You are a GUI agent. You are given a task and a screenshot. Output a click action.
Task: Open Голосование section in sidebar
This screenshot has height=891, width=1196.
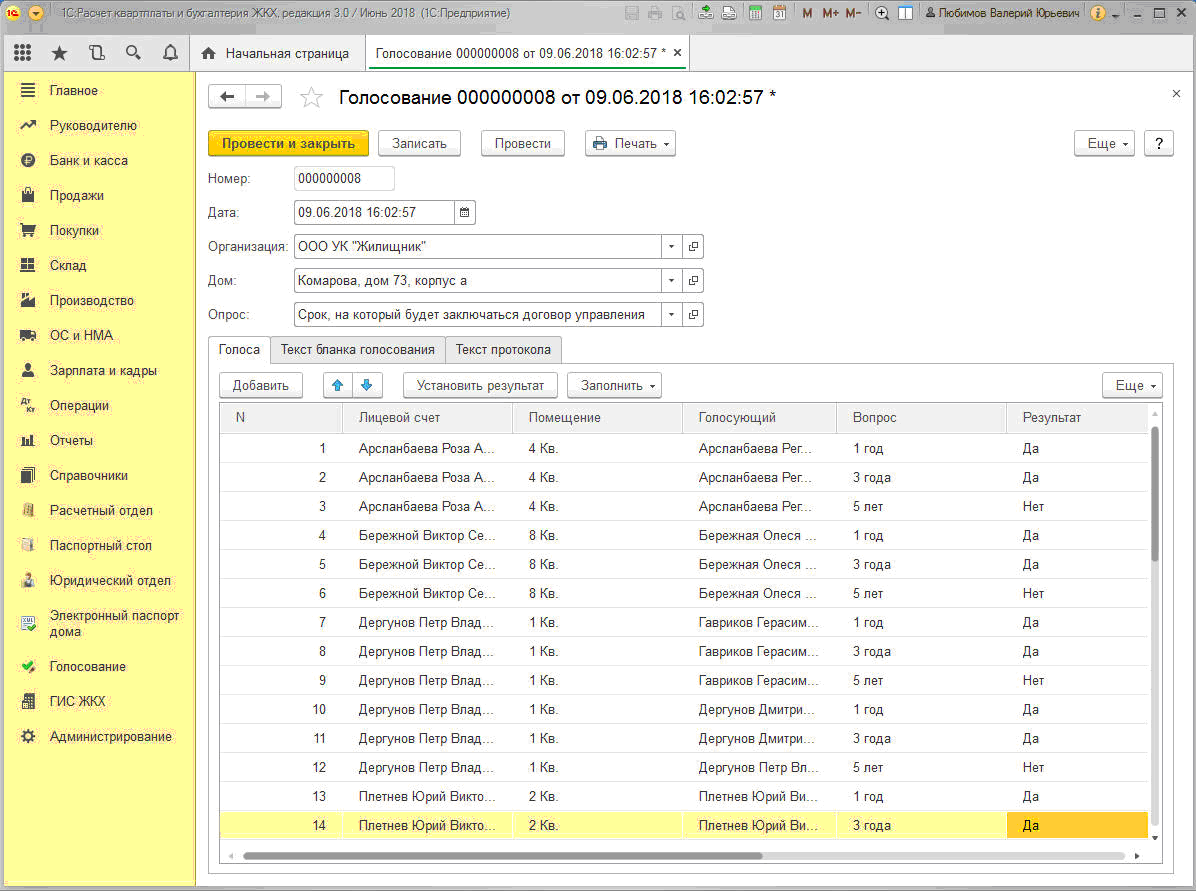click(x=87, y=666)
